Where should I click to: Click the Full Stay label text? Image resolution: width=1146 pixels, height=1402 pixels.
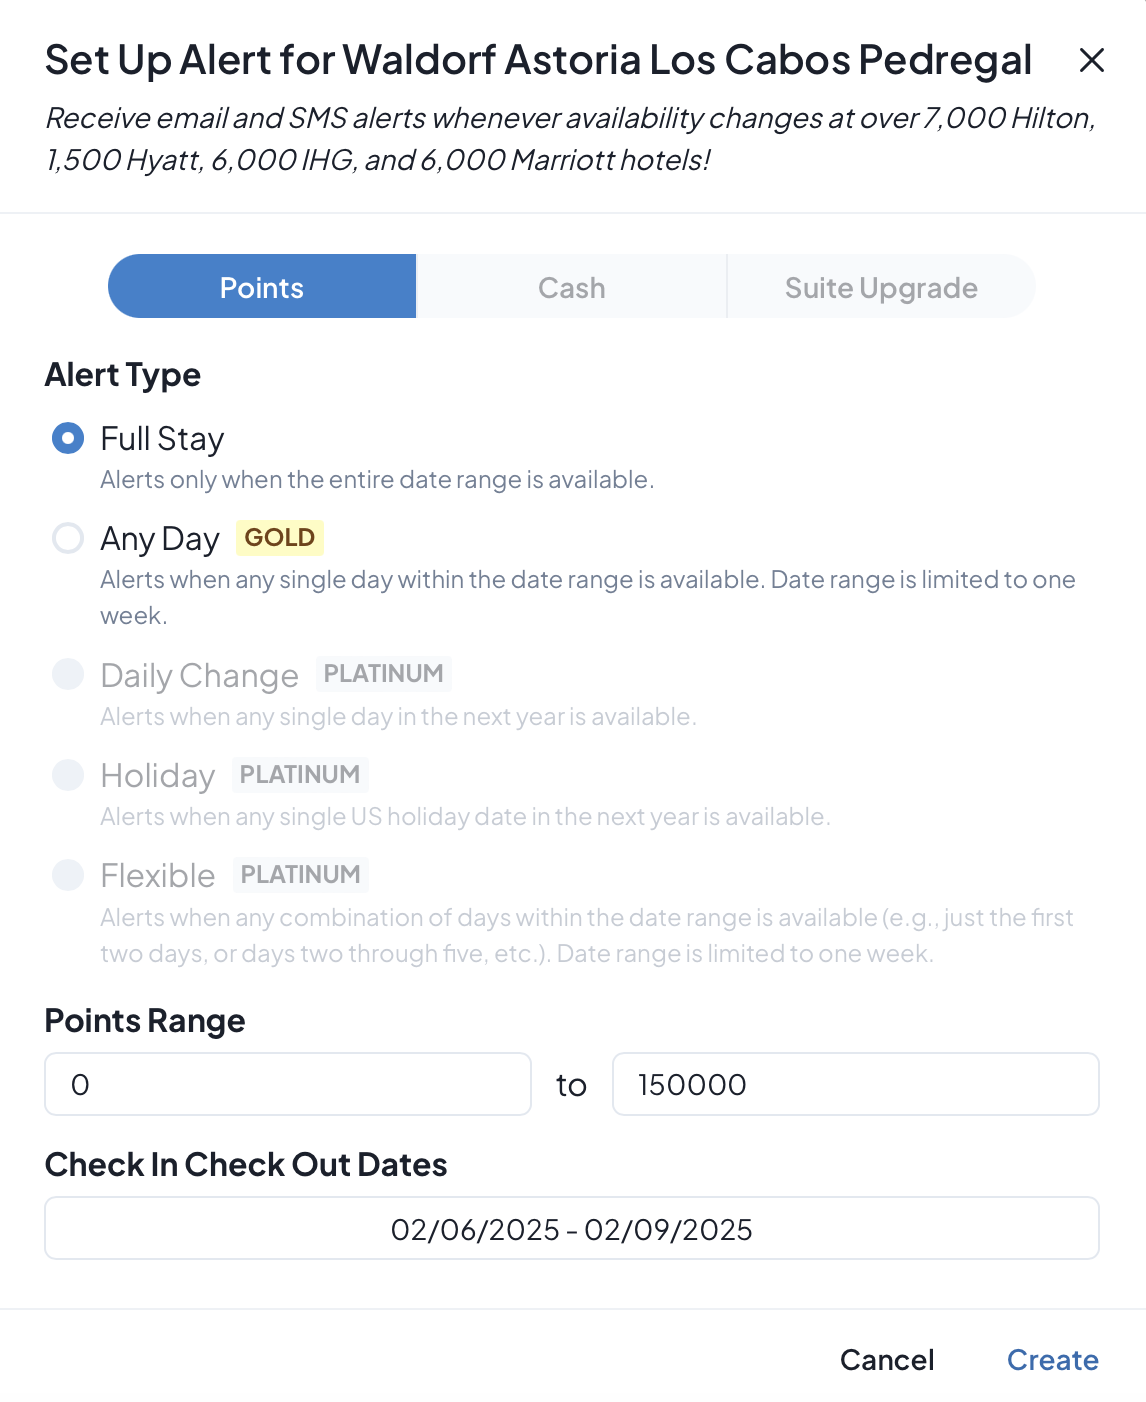pyautogui.click(x=162, y=439)
